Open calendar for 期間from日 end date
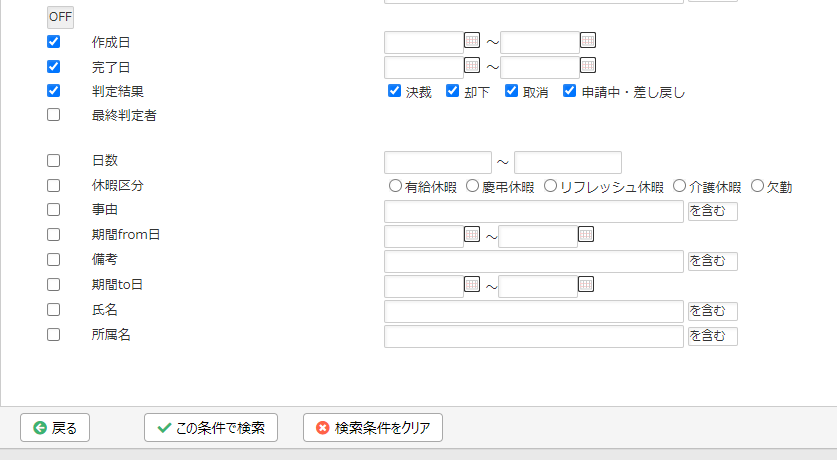 coord(586,234)
